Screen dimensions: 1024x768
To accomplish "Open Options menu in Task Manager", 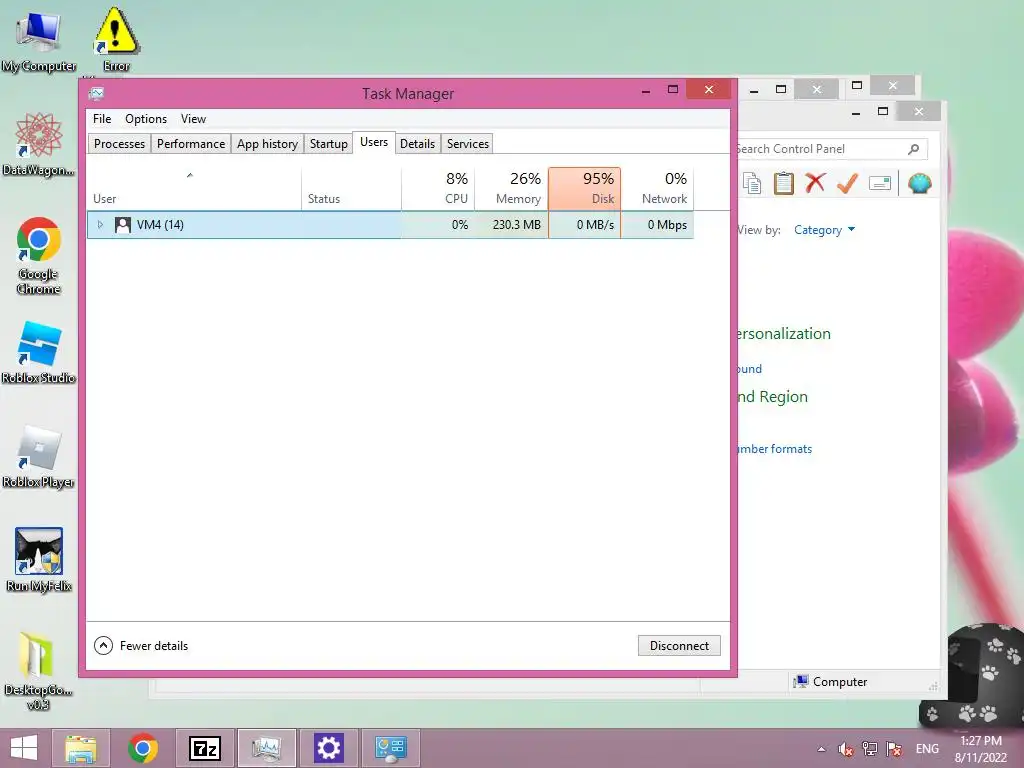I will (x=146, y=119).
